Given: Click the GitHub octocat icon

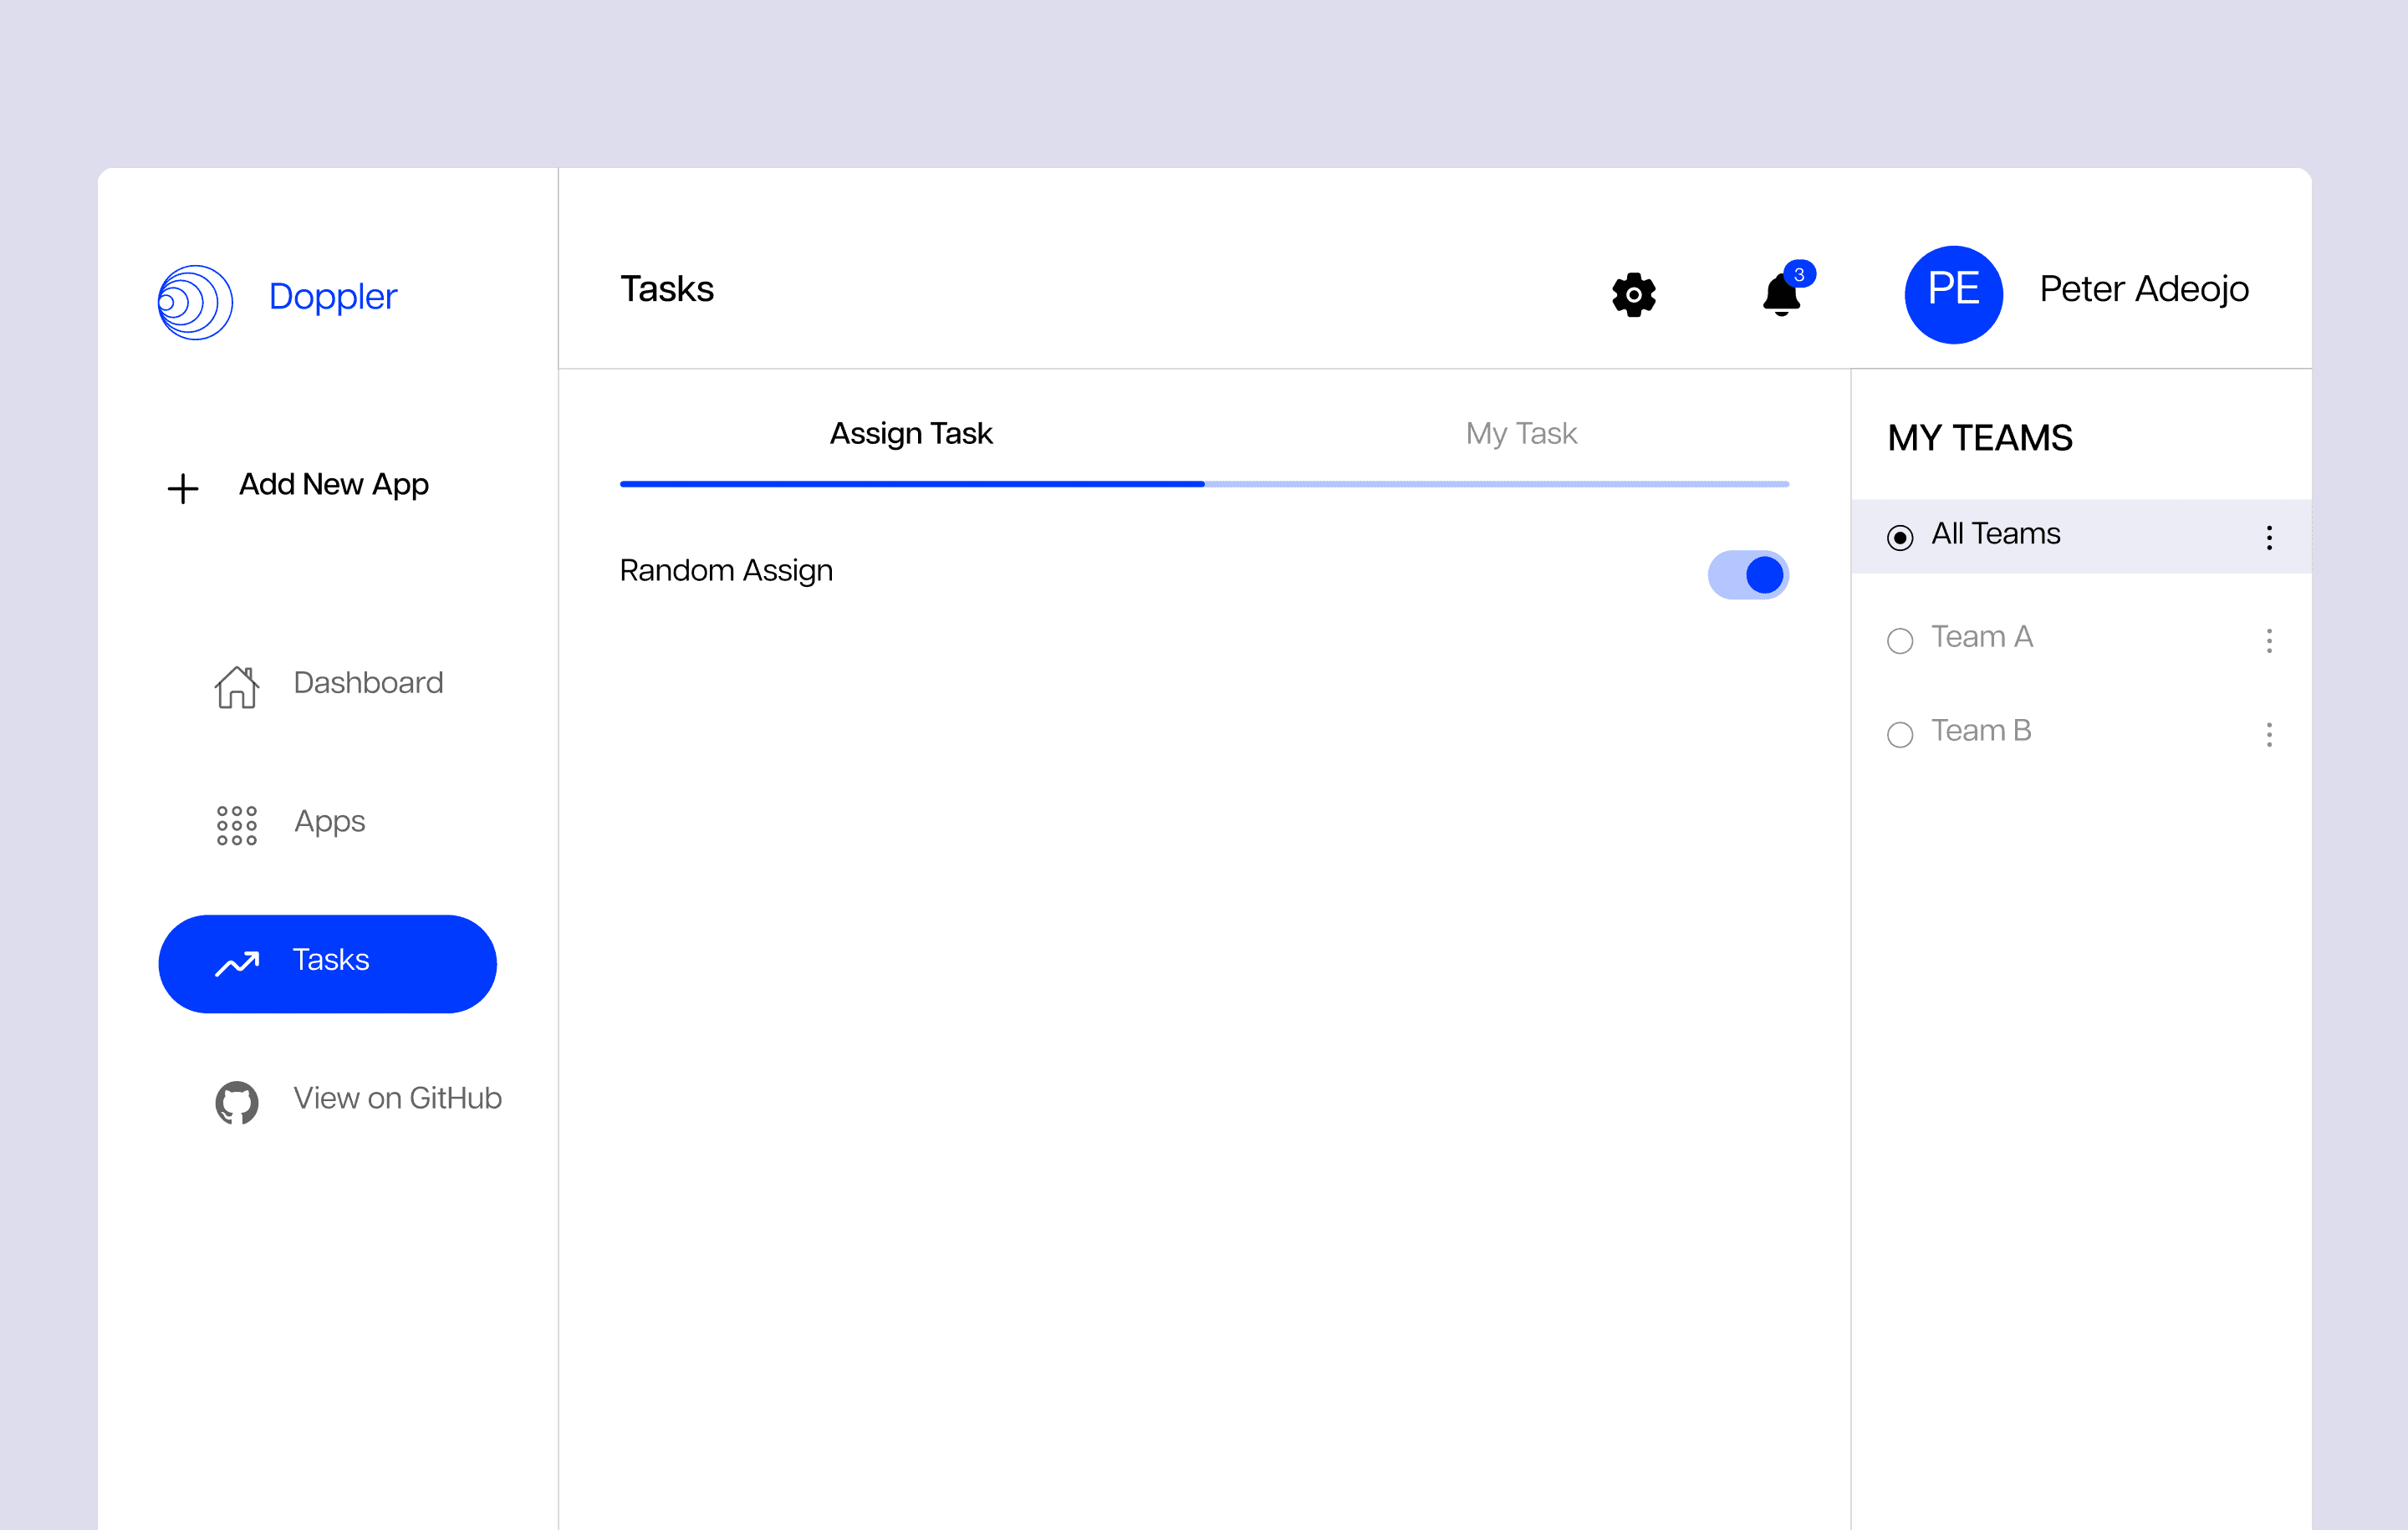Looking at the screenshot, I should pyautogui.click(x=237, y=1102).
